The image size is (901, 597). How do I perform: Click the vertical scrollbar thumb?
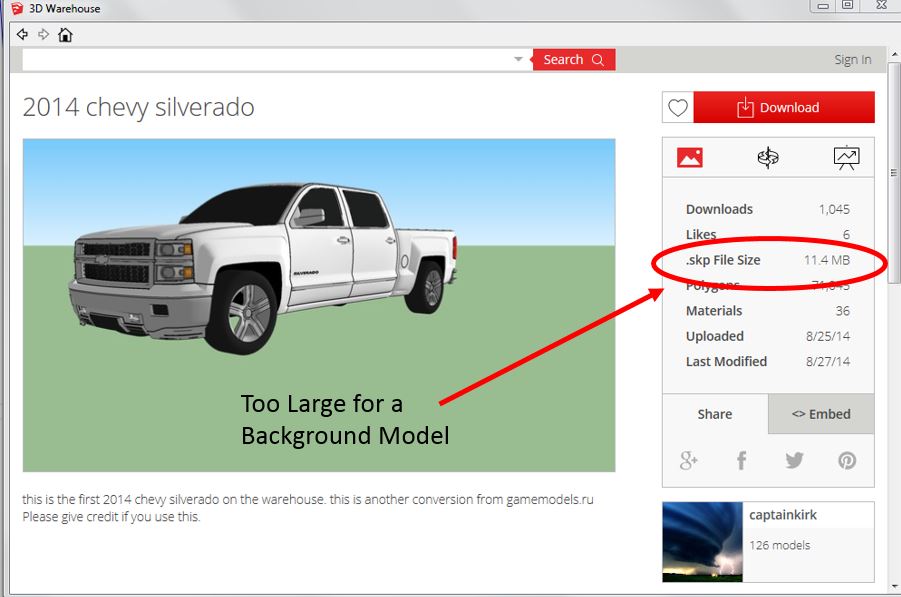(894, 172)
